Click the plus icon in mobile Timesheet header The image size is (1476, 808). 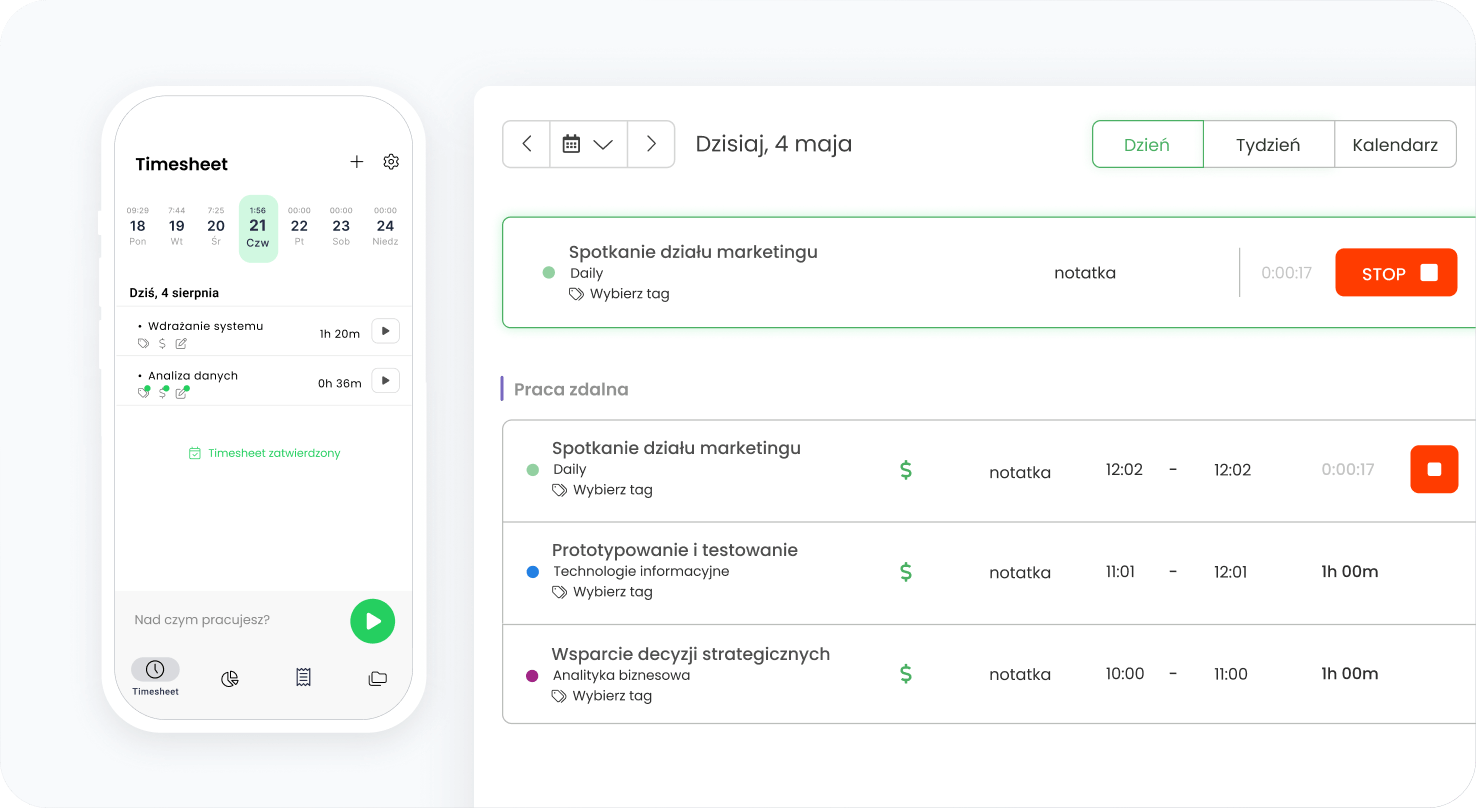pos(357,162)
